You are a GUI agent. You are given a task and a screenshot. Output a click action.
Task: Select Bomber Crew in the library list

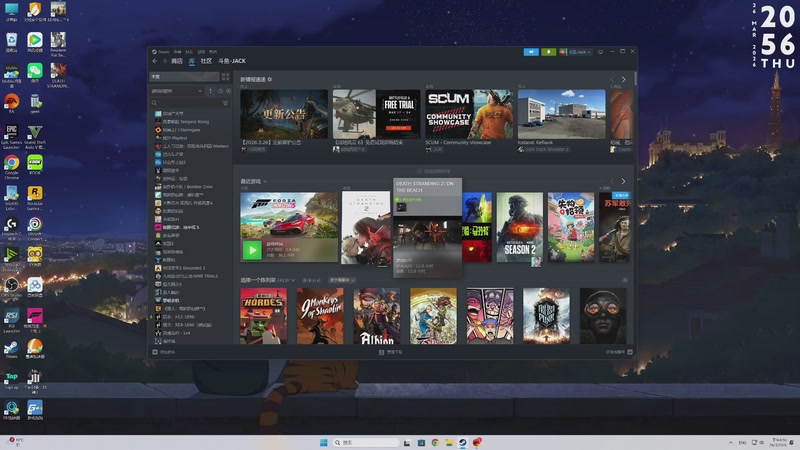184,187
